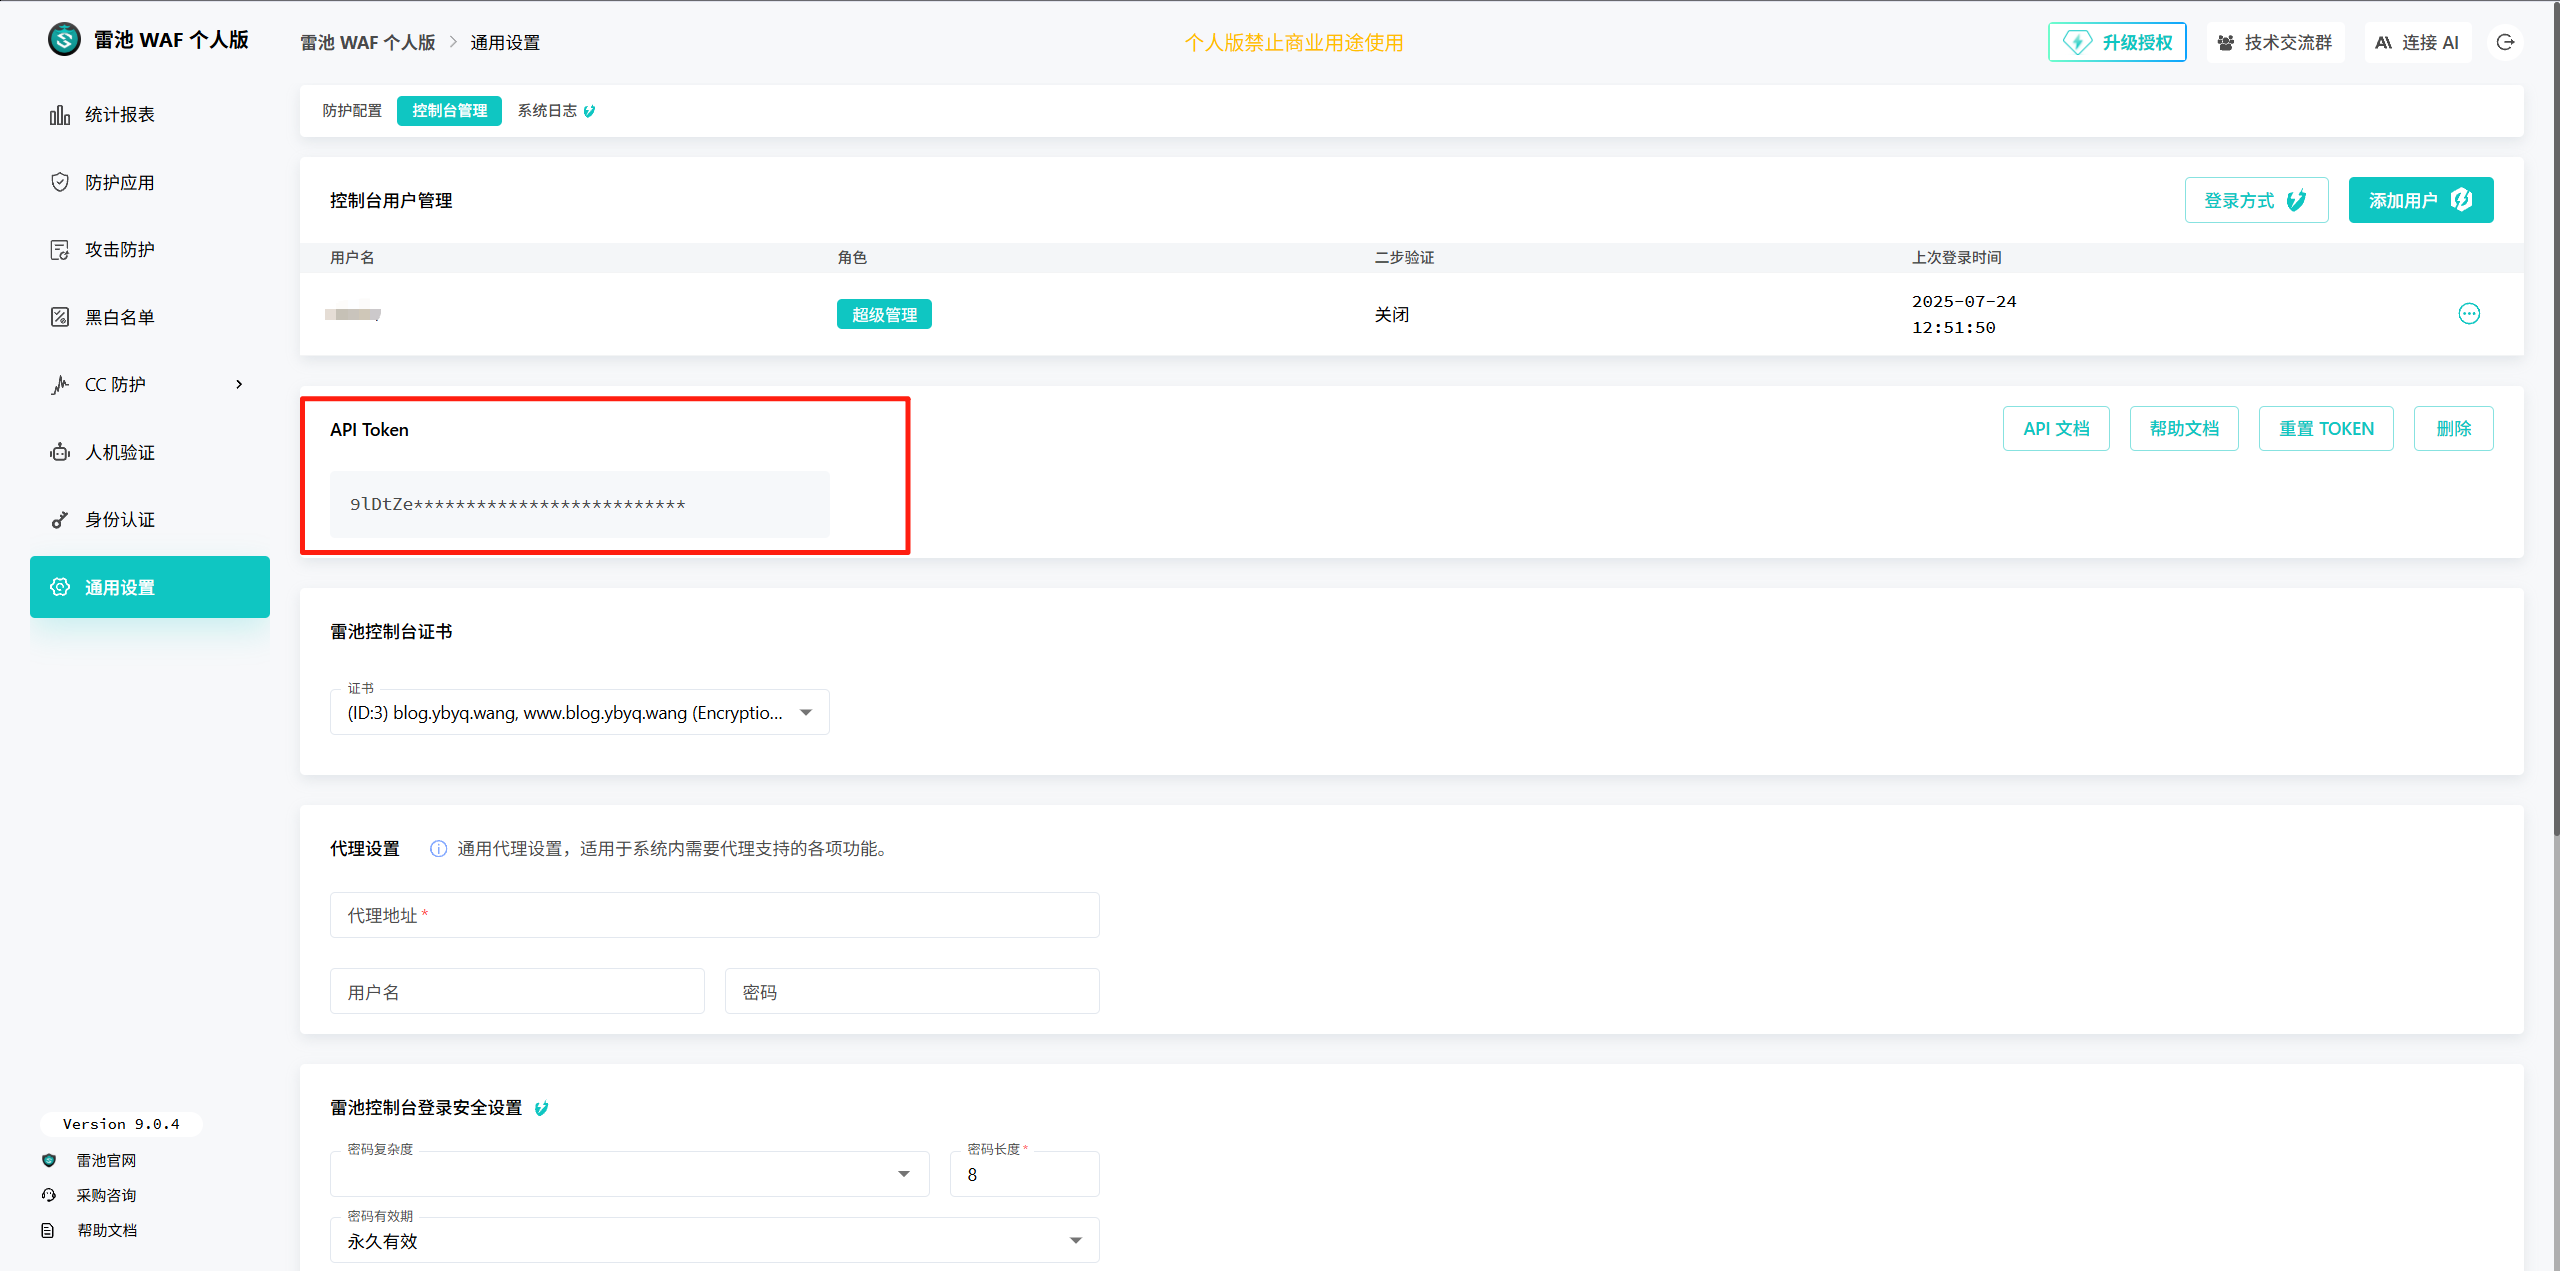The height and width of the screenshot is (1271, 2560).
Task: Click the 防护应用 shield icon
Action: [60, 182]
